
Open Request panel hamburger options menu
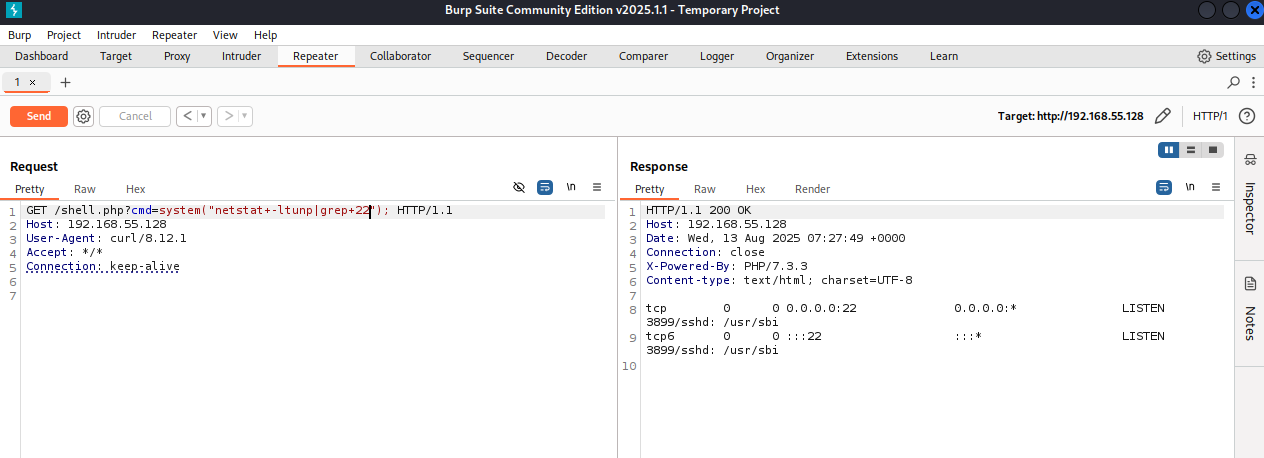point(597,187)
